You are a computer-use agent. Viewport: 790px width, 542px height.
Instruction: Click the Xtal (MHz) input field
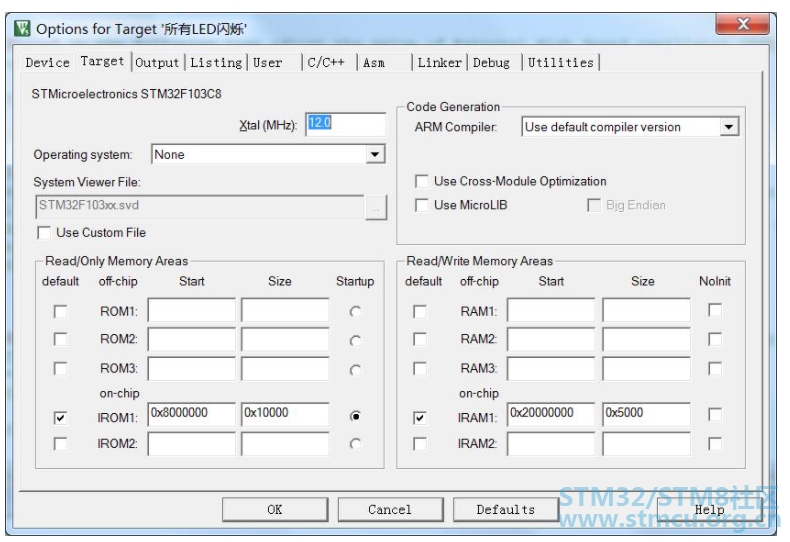(346, 123)
